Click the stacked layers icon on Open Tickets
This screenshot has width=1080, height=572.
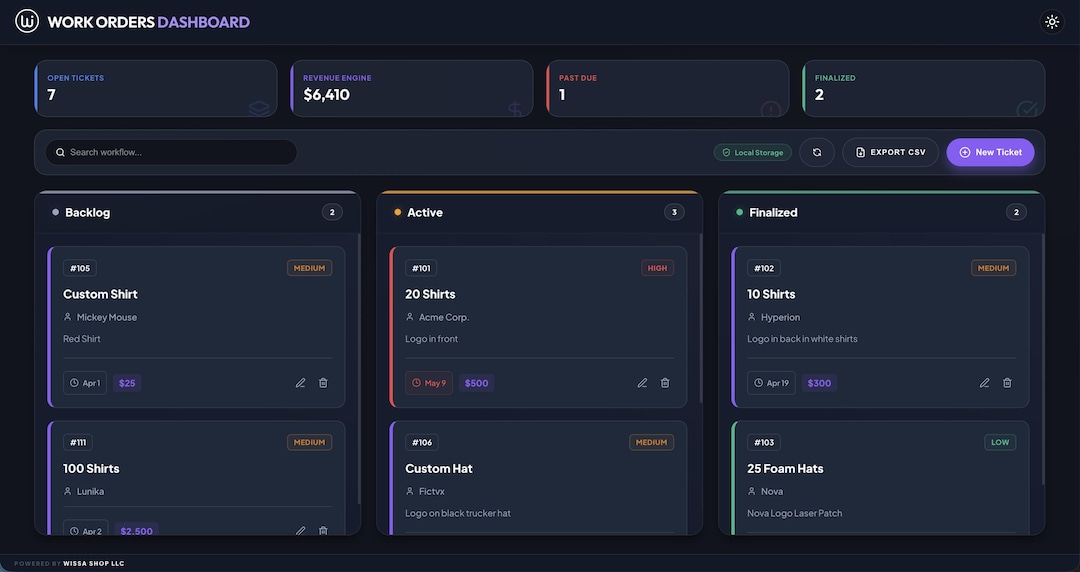pos(259,108)
